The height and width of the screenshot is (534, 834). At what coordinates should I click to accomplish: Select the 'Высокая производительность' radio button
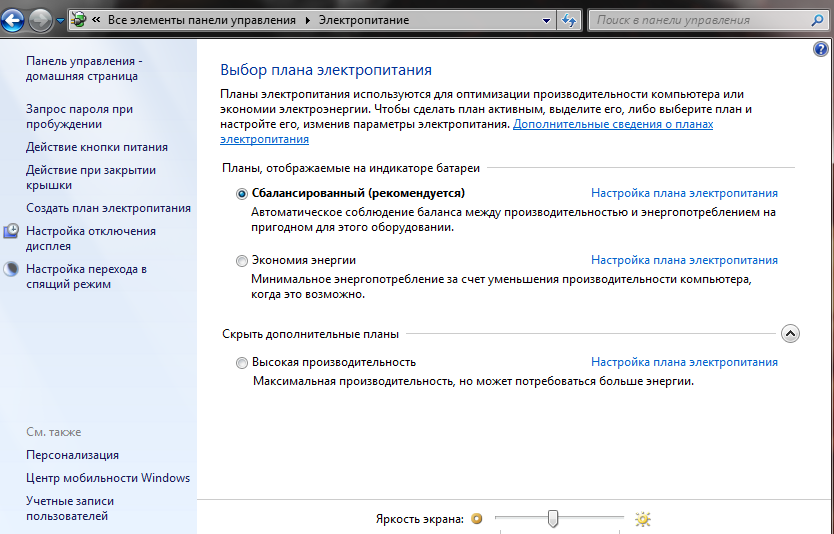242,363
